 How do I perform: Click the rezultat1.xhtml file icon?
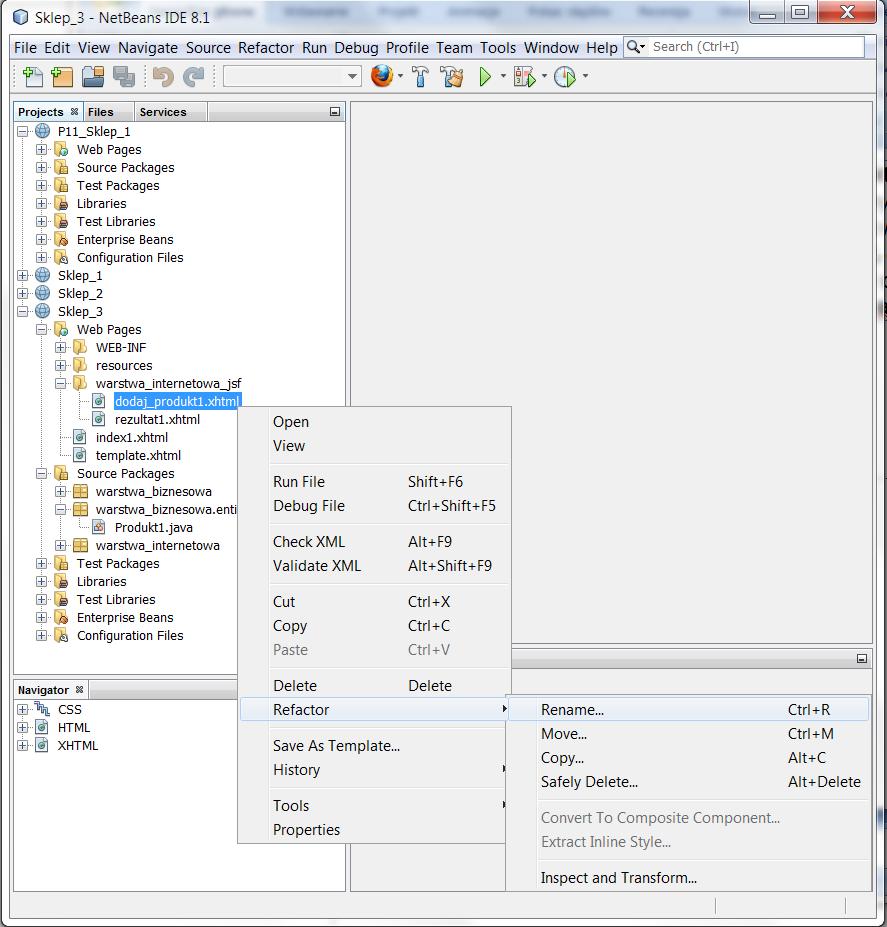[99, 419]
